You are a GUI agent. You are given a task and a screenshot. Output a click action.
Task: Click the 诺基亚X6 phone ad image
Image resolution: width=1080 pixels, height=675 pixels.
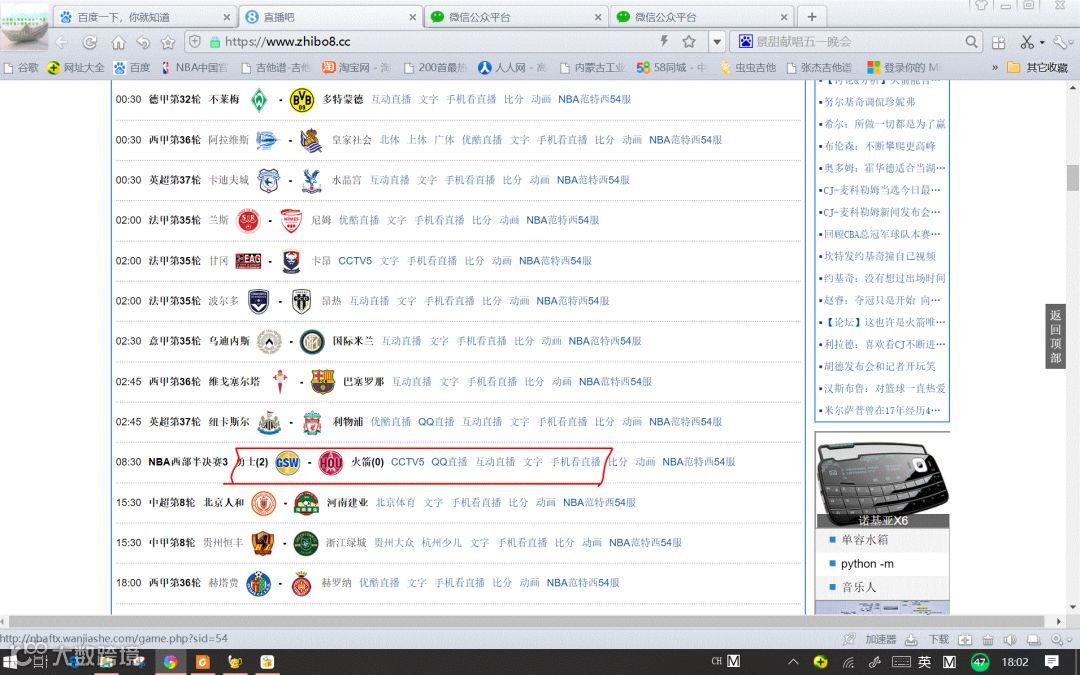(x=882, y=486)
